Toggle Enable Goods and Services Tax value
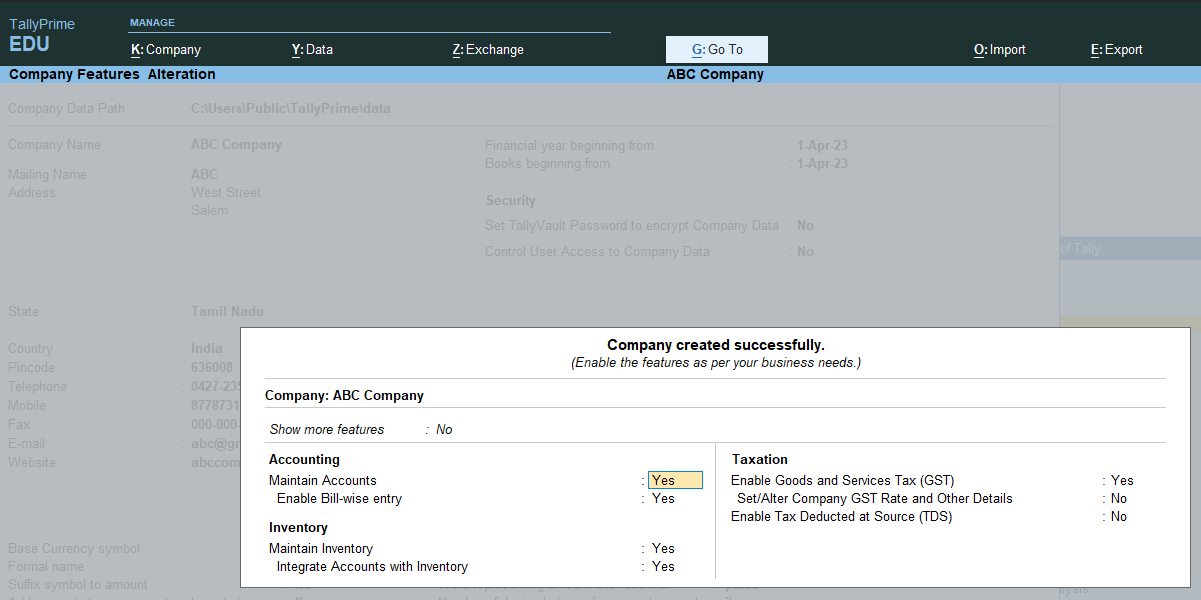This screenshot has height=600, width=1201. (1122, 480)
